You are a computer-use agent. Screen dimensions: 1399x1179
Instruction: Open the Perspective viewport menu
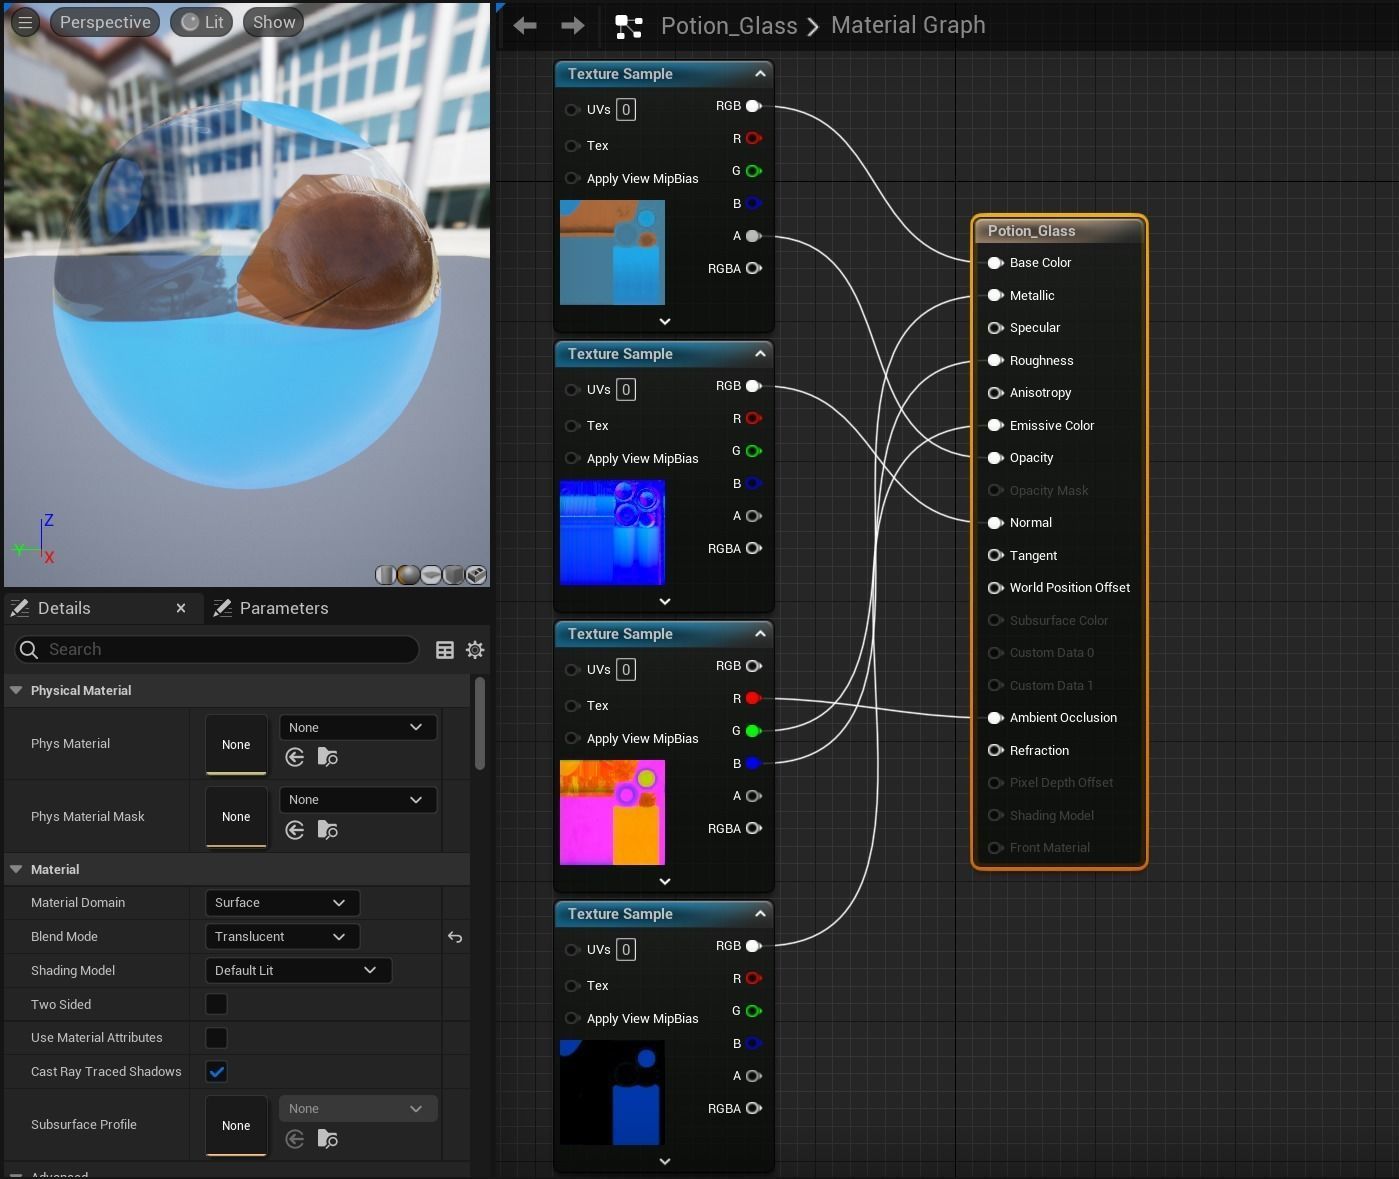(105, 22)
